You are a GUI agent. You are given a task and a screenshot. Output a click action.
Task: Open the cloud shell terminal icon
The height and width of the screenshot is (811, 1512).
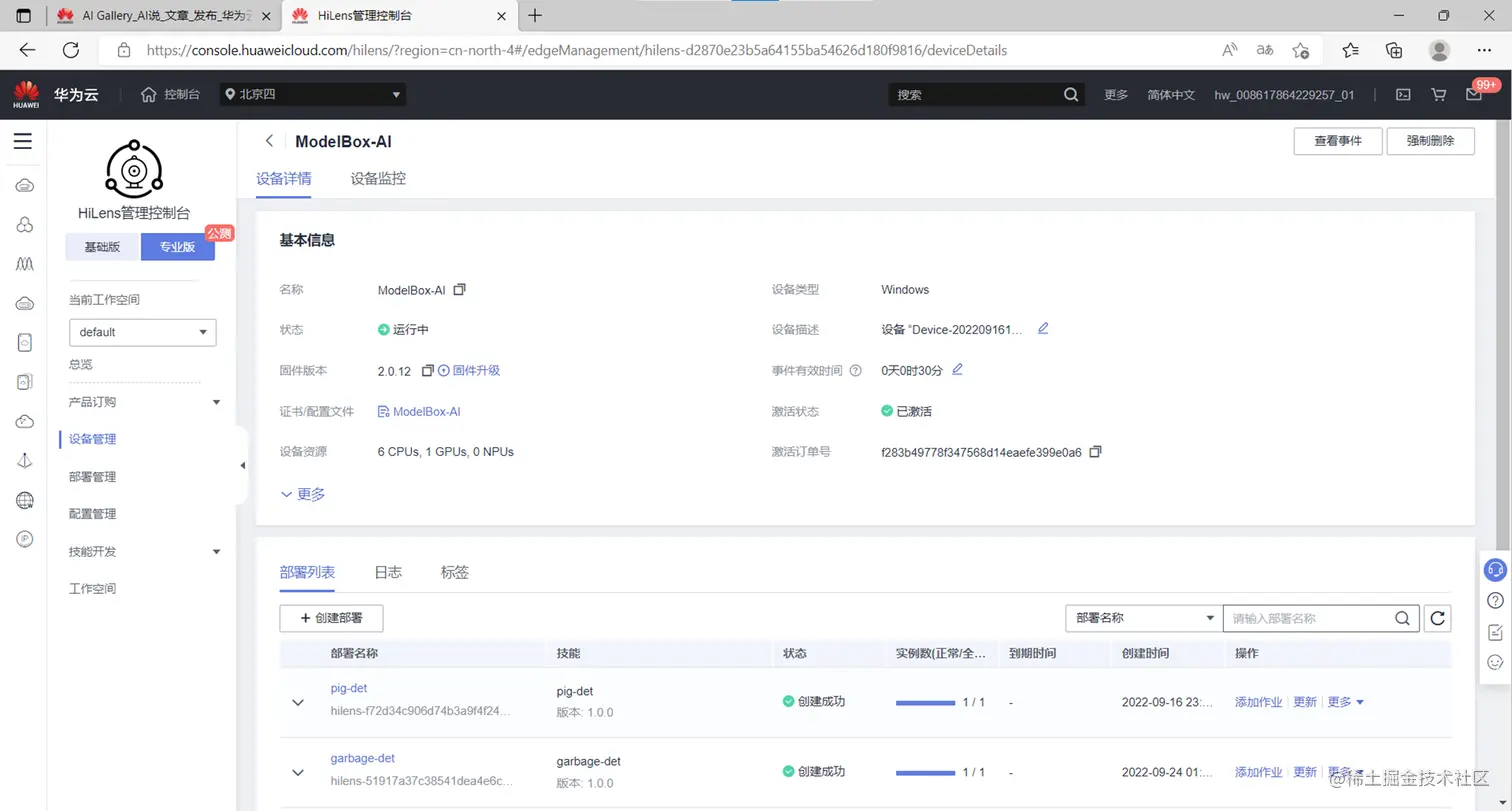click(x=1404, y=94)
